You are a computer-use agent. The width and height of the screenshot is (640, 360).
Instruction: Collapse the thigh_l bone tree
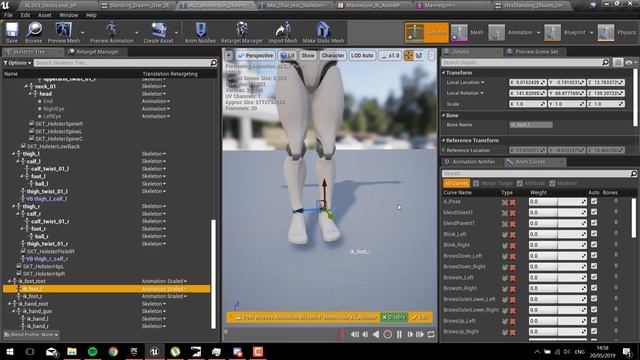pyautogui.click(x=13, y=154)
